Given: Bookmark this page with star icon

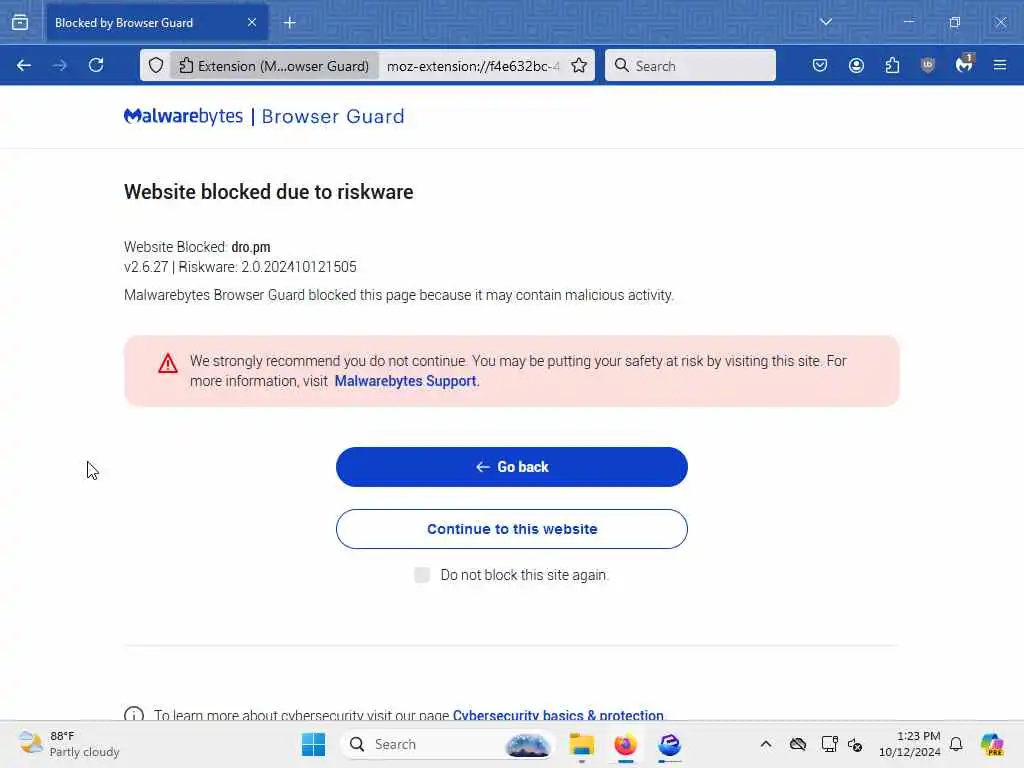Looking at the screenshot, I should point(579,65).
